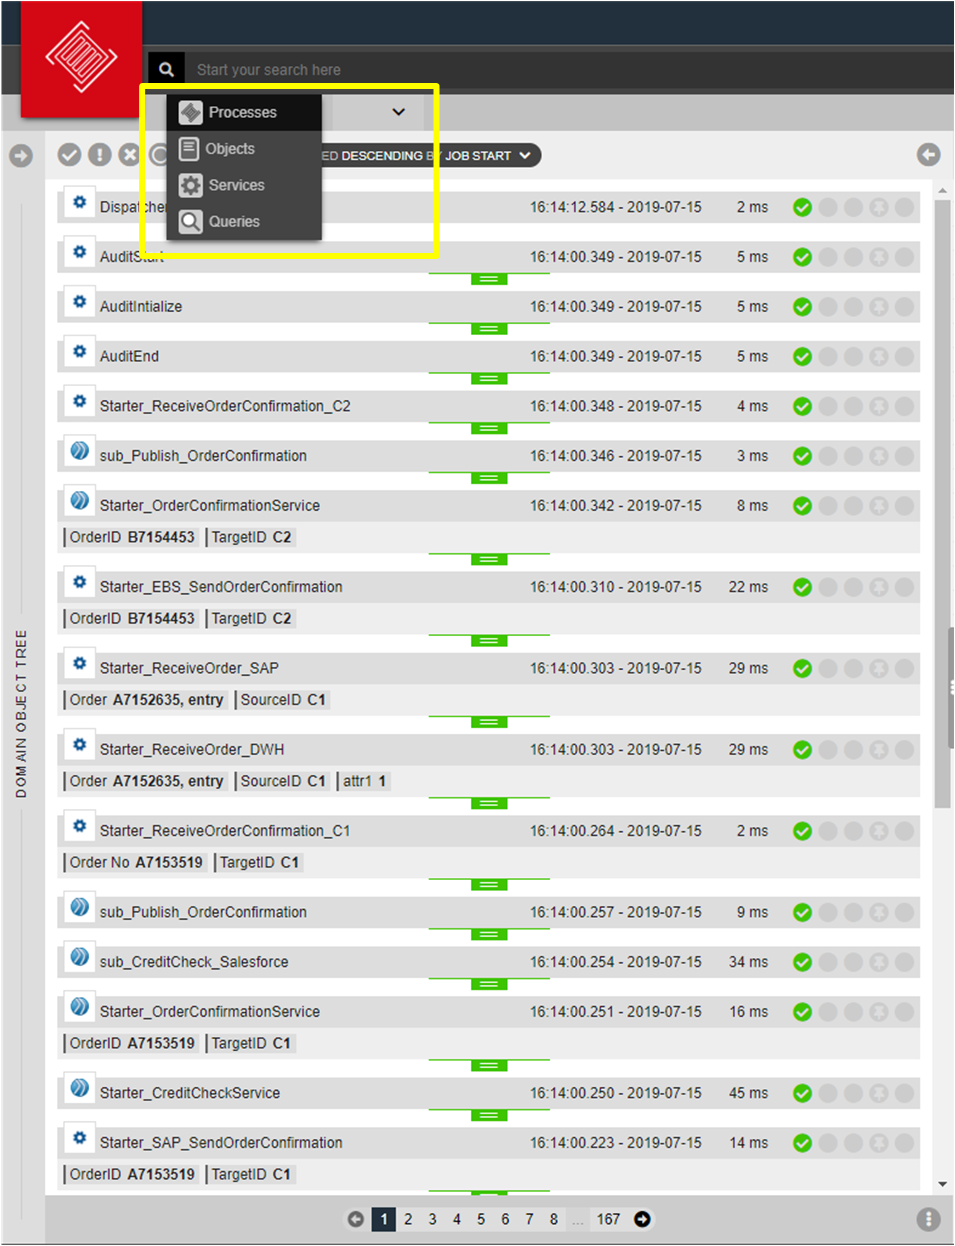
Task: Click globe icon of Starter_CreditCheckService
Action: (80, 1088)
